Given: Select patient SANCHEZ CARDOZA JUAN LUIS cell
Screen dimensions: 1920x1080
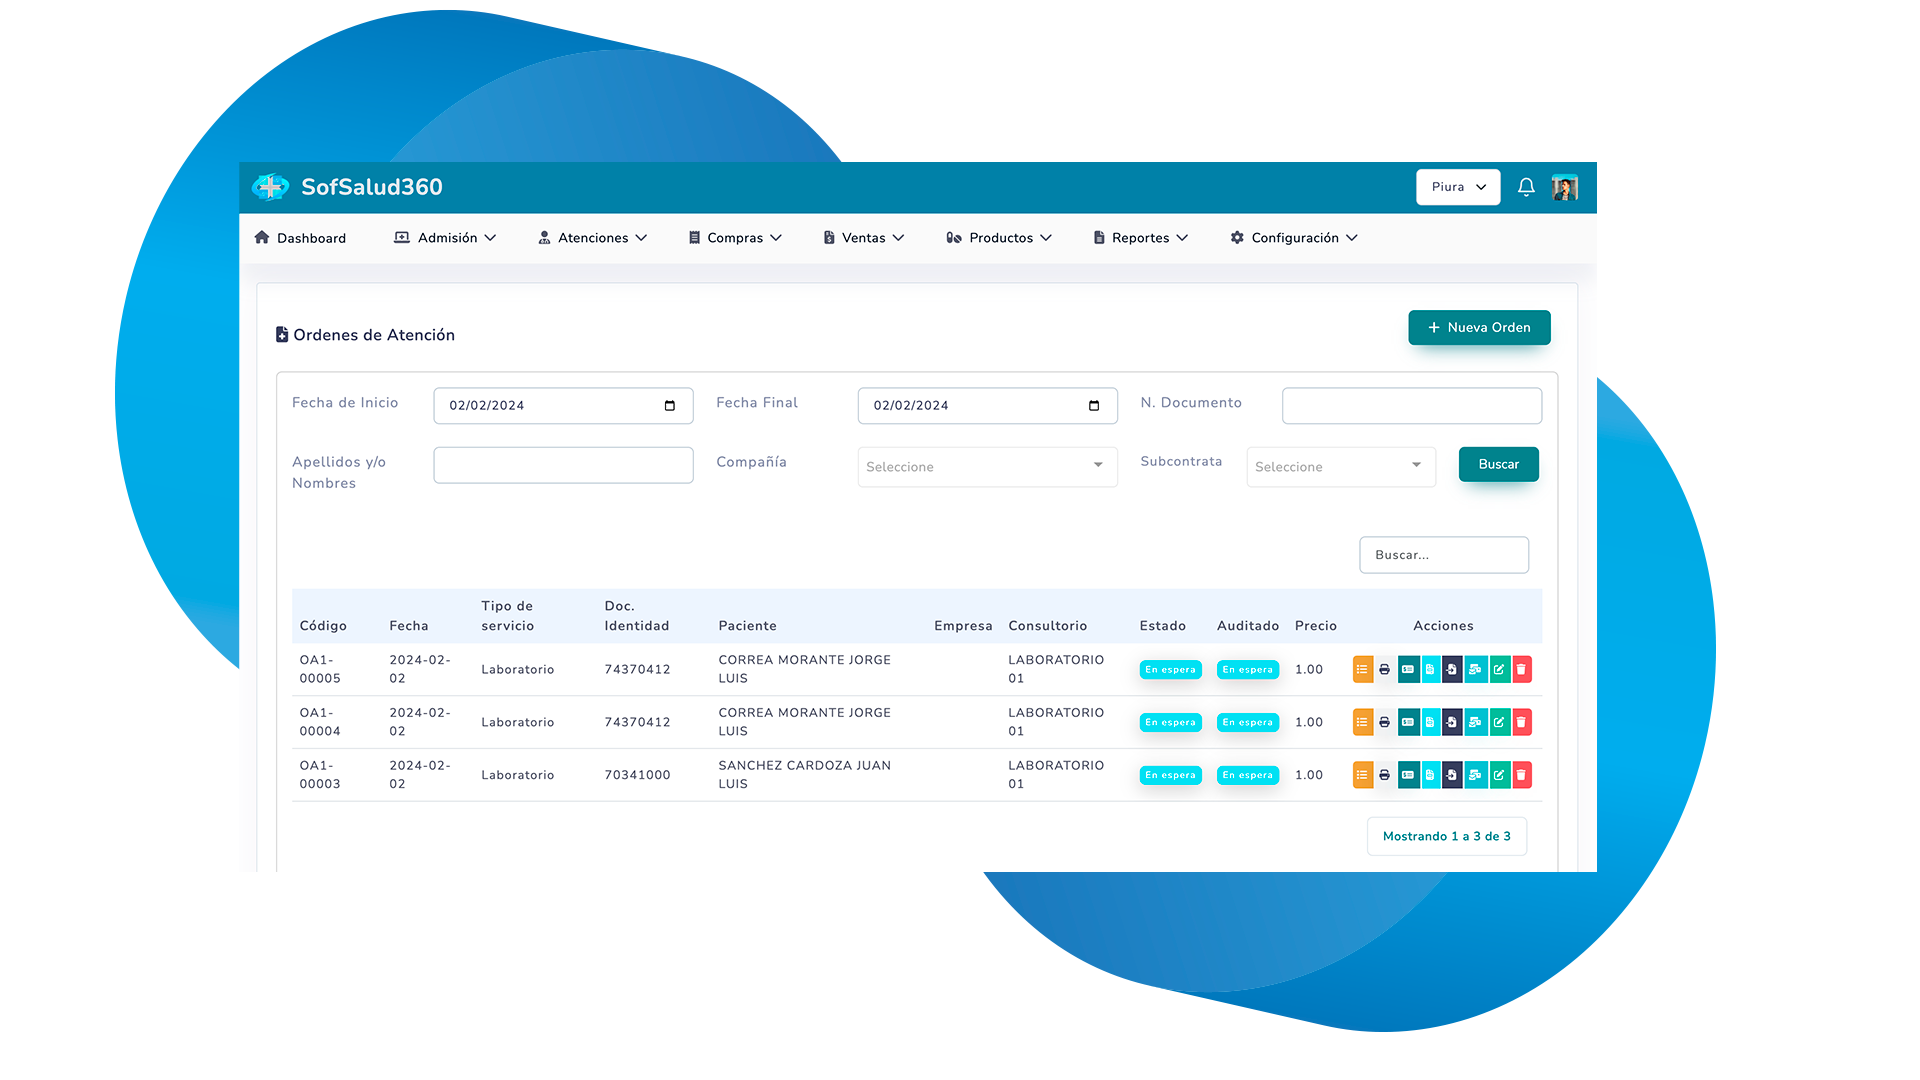Looking at the screenshot, I should pyautogui.click(x=804, y=775).
